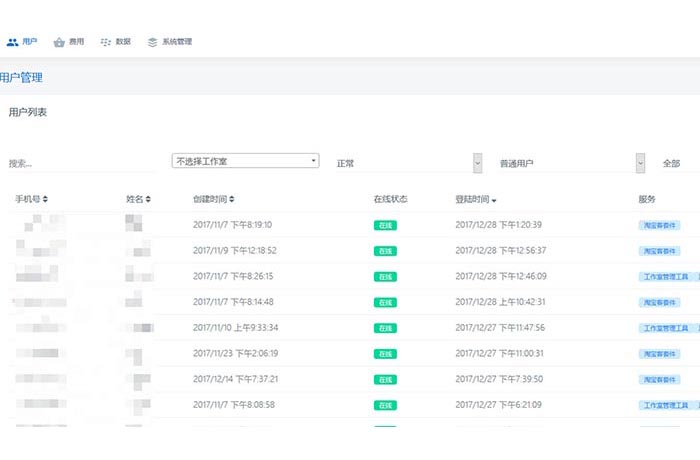Click the 工作室管理工具 tag in the third row
The image size is (700, 460).
665,276
